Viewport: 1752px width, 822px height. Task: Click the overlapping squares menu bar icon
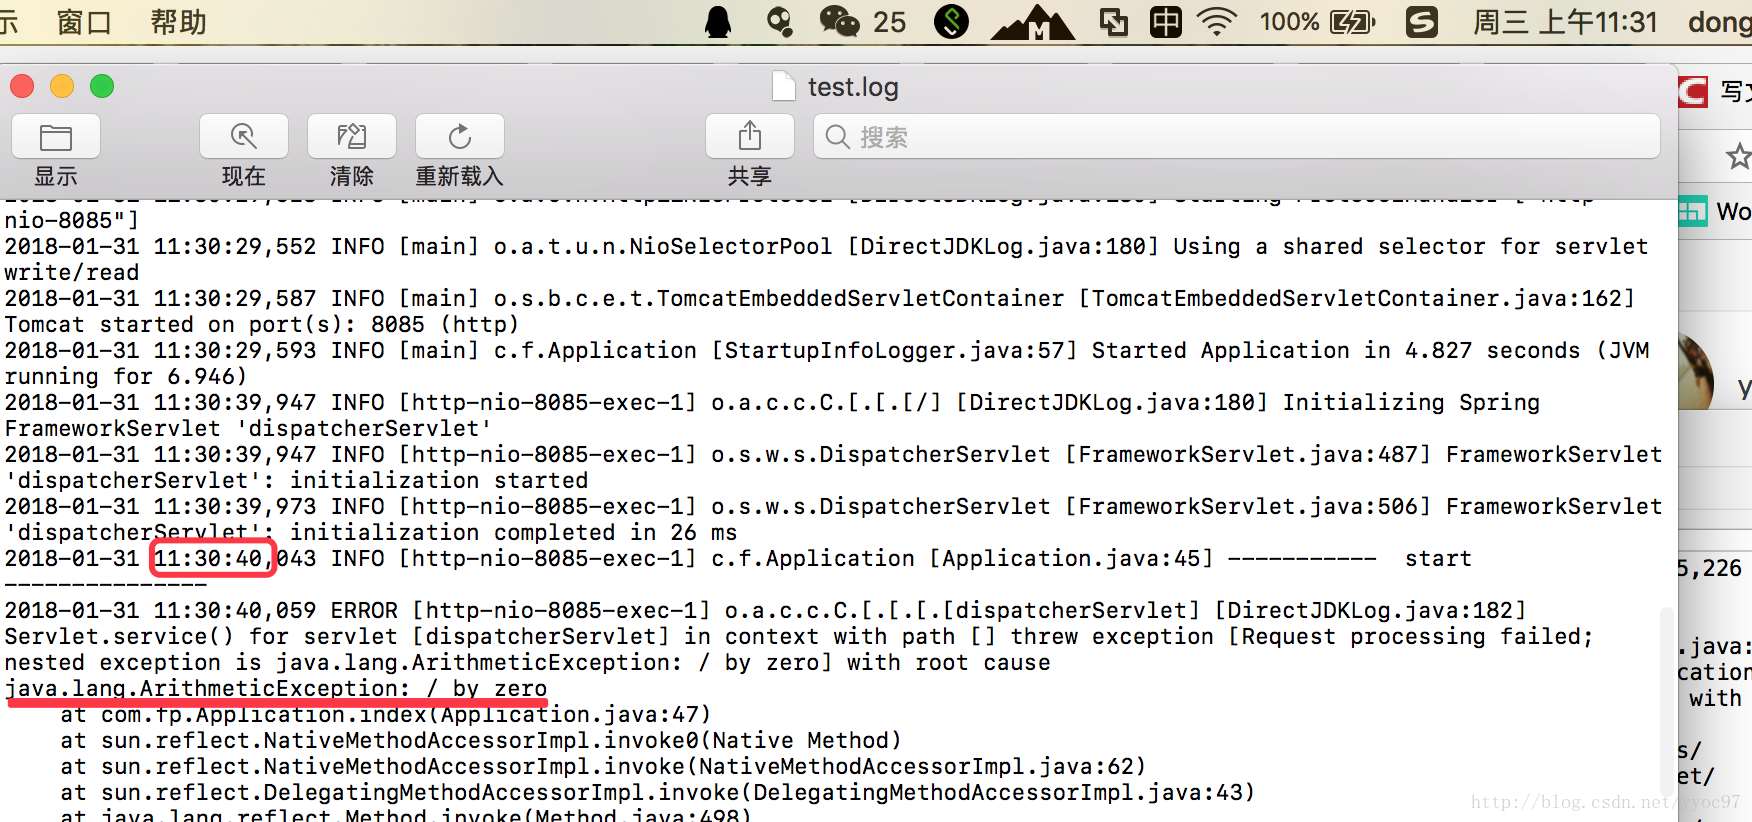point(1113,22)
